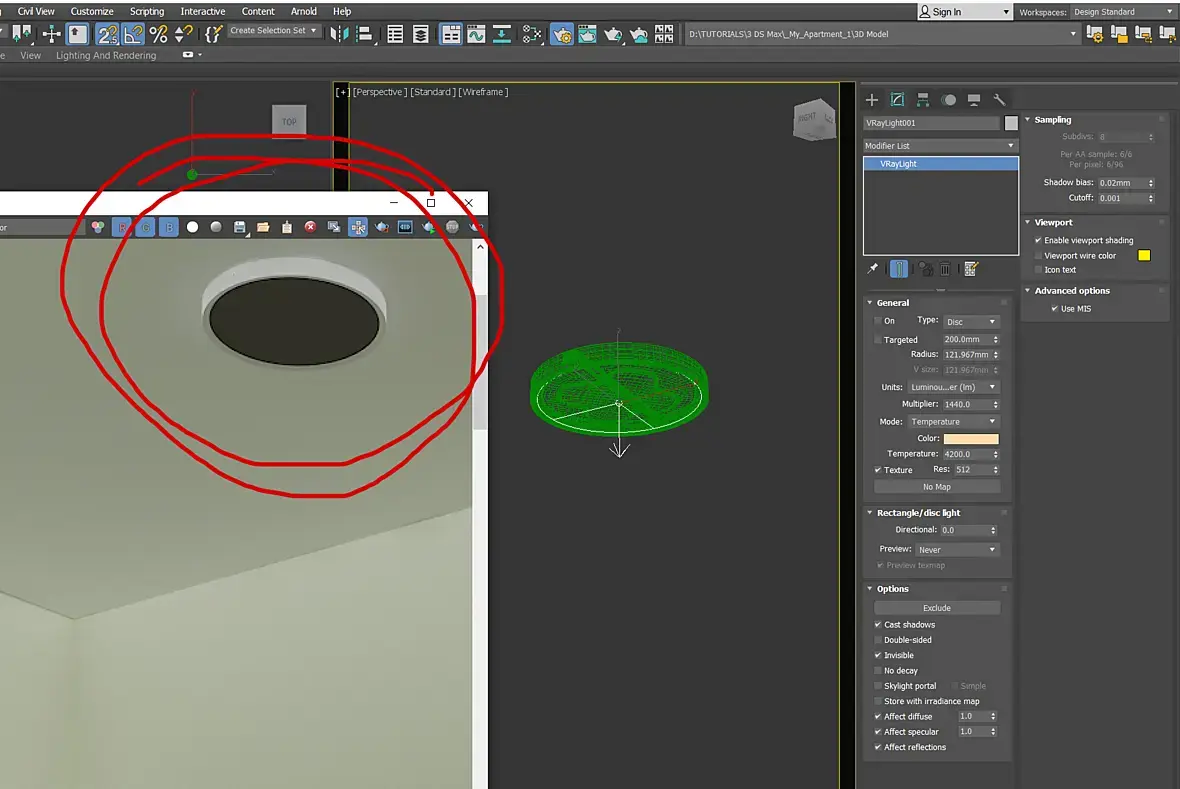Toggle Affect reflections checkbox
The height and width of the screenshot is (789, 1180).
(878, 747)
